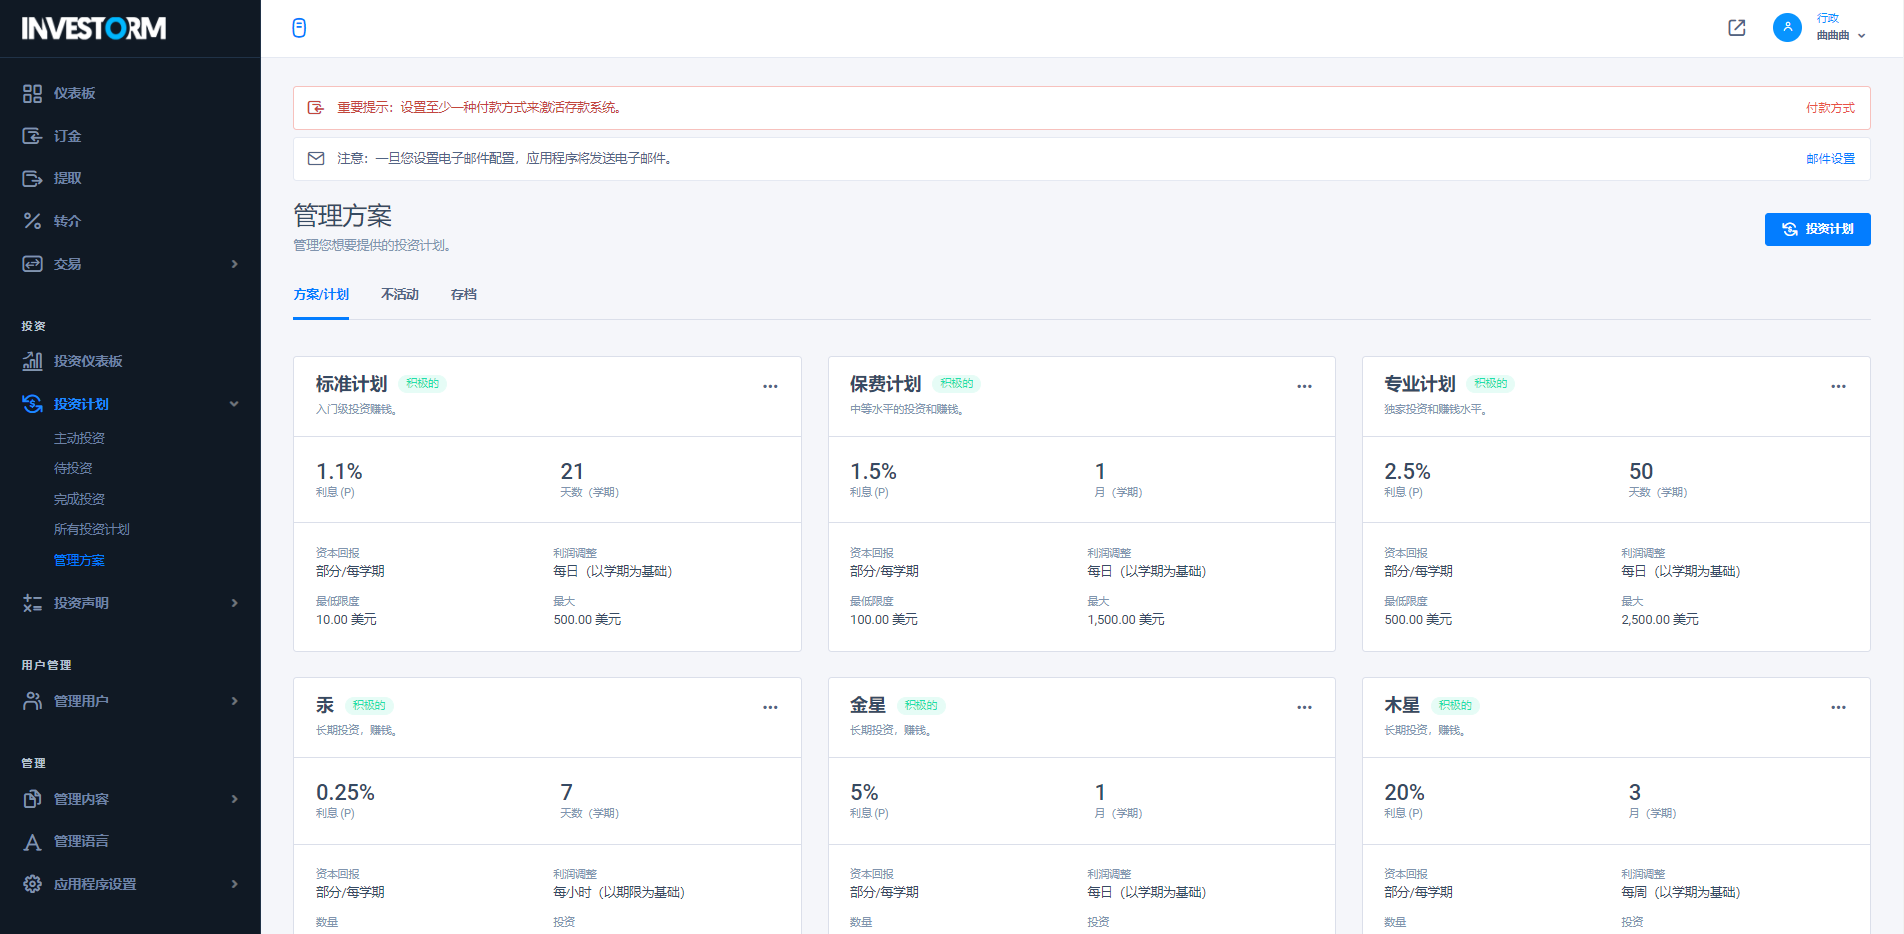Open 主动投资 in sidebar submenu
The width and height of the screenshot is (1904, 934).
79,438
